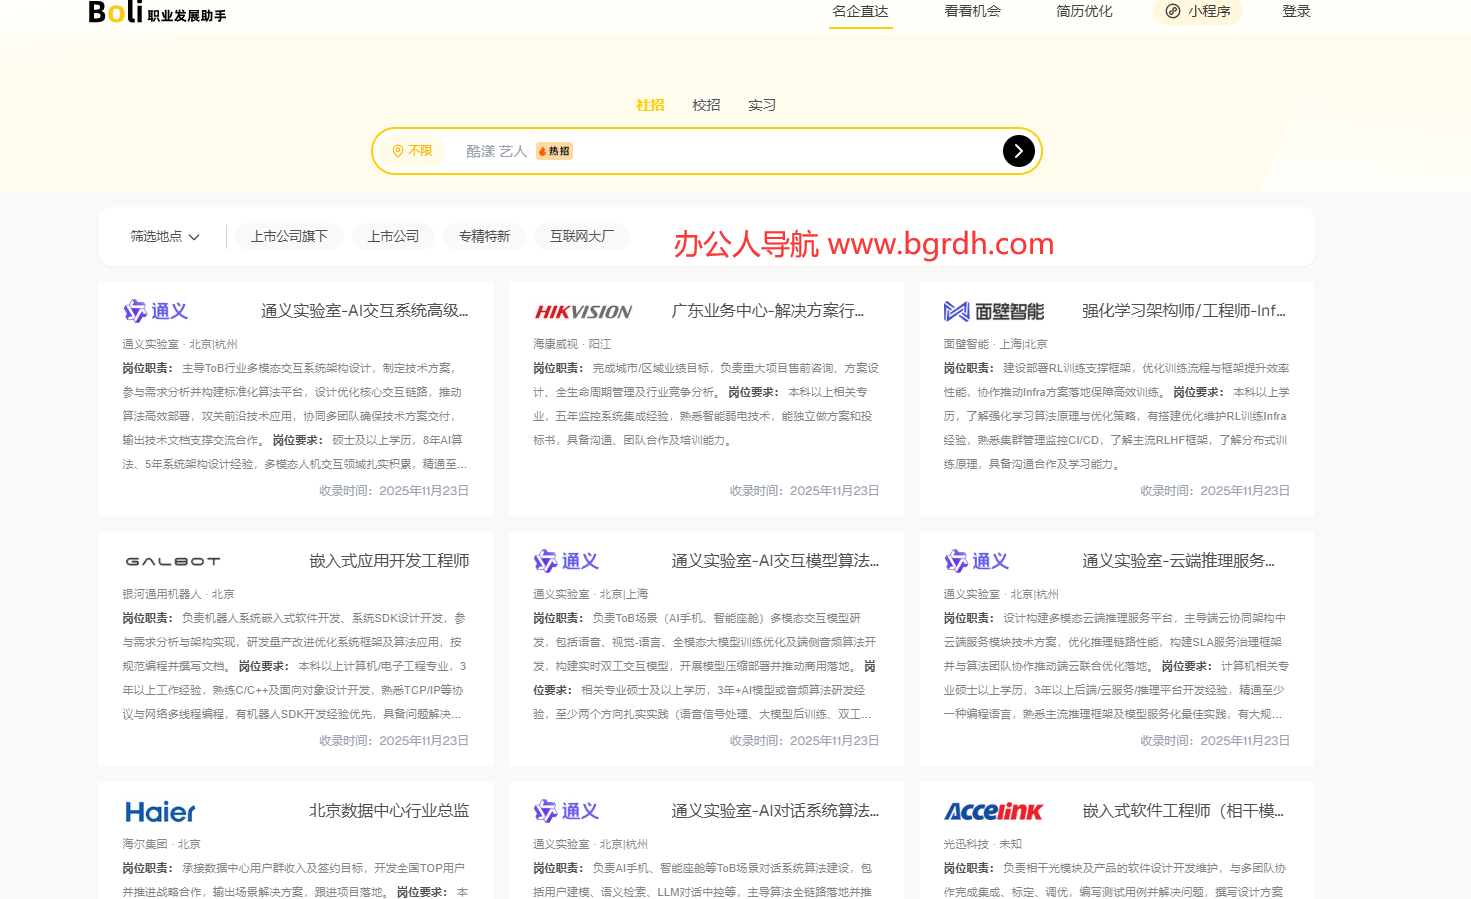Toggle the 互联网大厂 filter

582,236
